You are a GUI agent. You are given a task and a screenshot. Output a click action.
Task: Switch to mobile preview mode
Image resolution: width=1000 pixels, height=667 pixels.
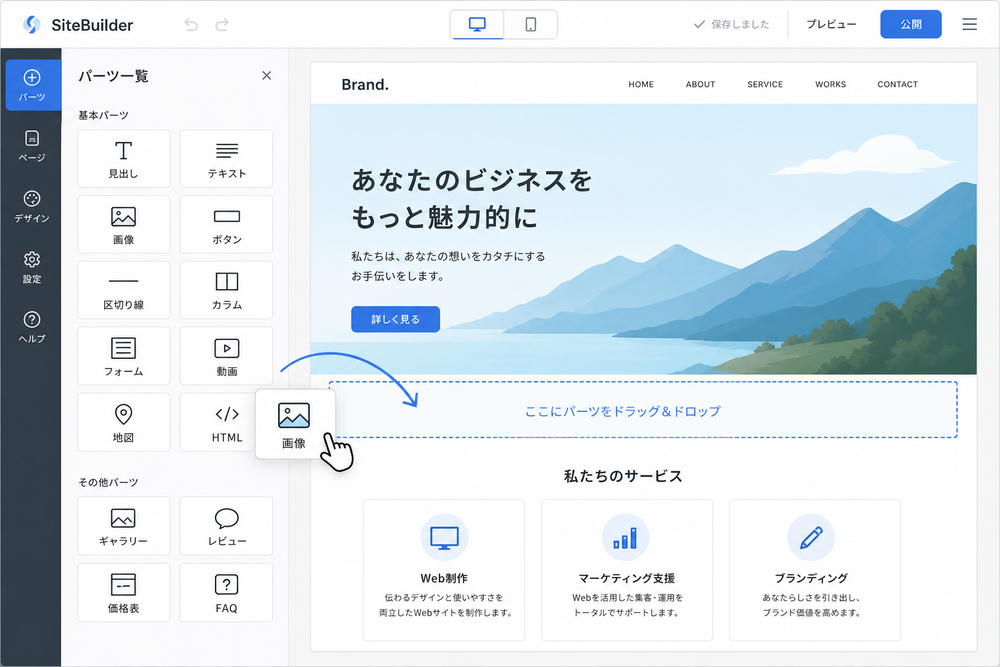tap(531, 25)
